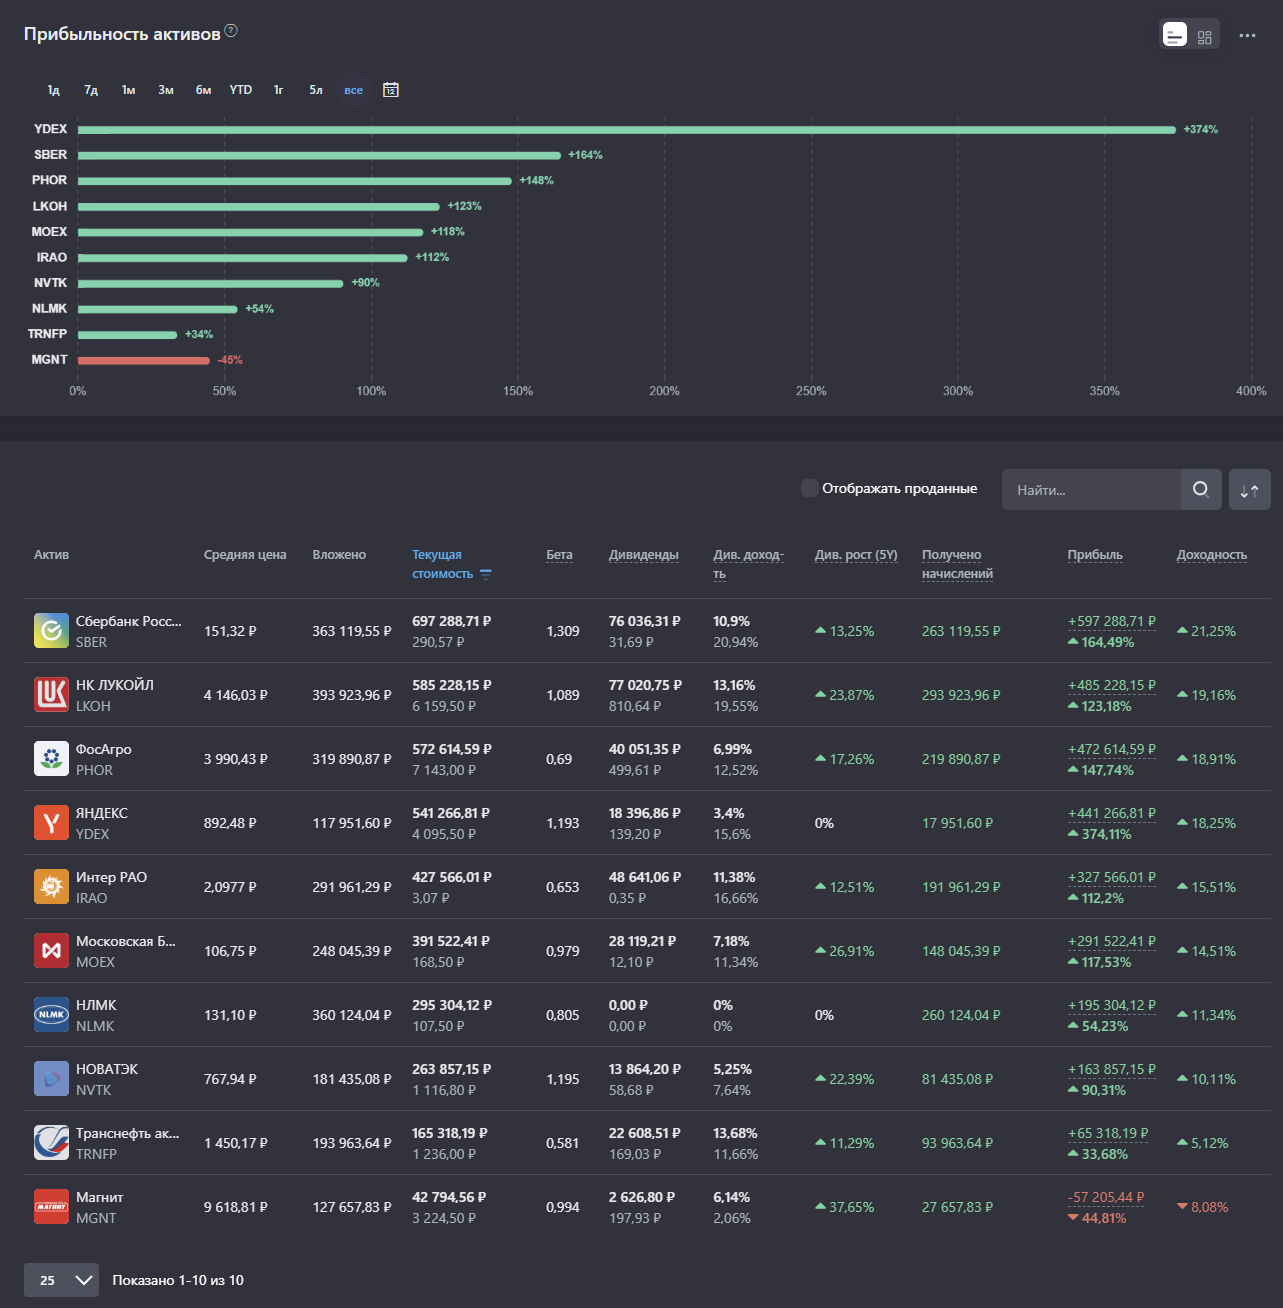Open the ФосАгро asset name
Viewport: 1283px width, 1308px height.
pos(104,749)
